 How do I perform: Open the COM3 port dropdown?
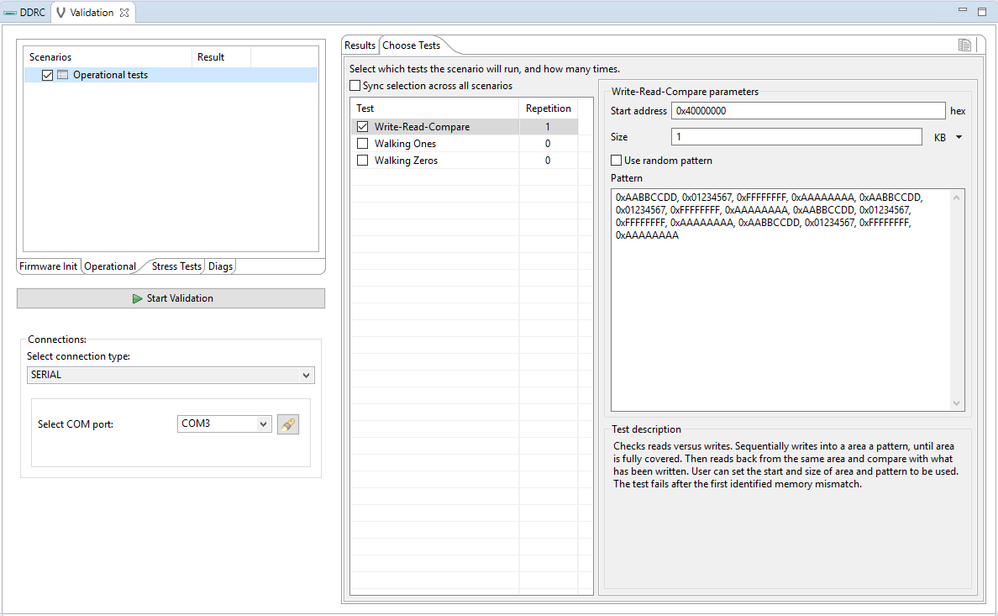point(224,424)
